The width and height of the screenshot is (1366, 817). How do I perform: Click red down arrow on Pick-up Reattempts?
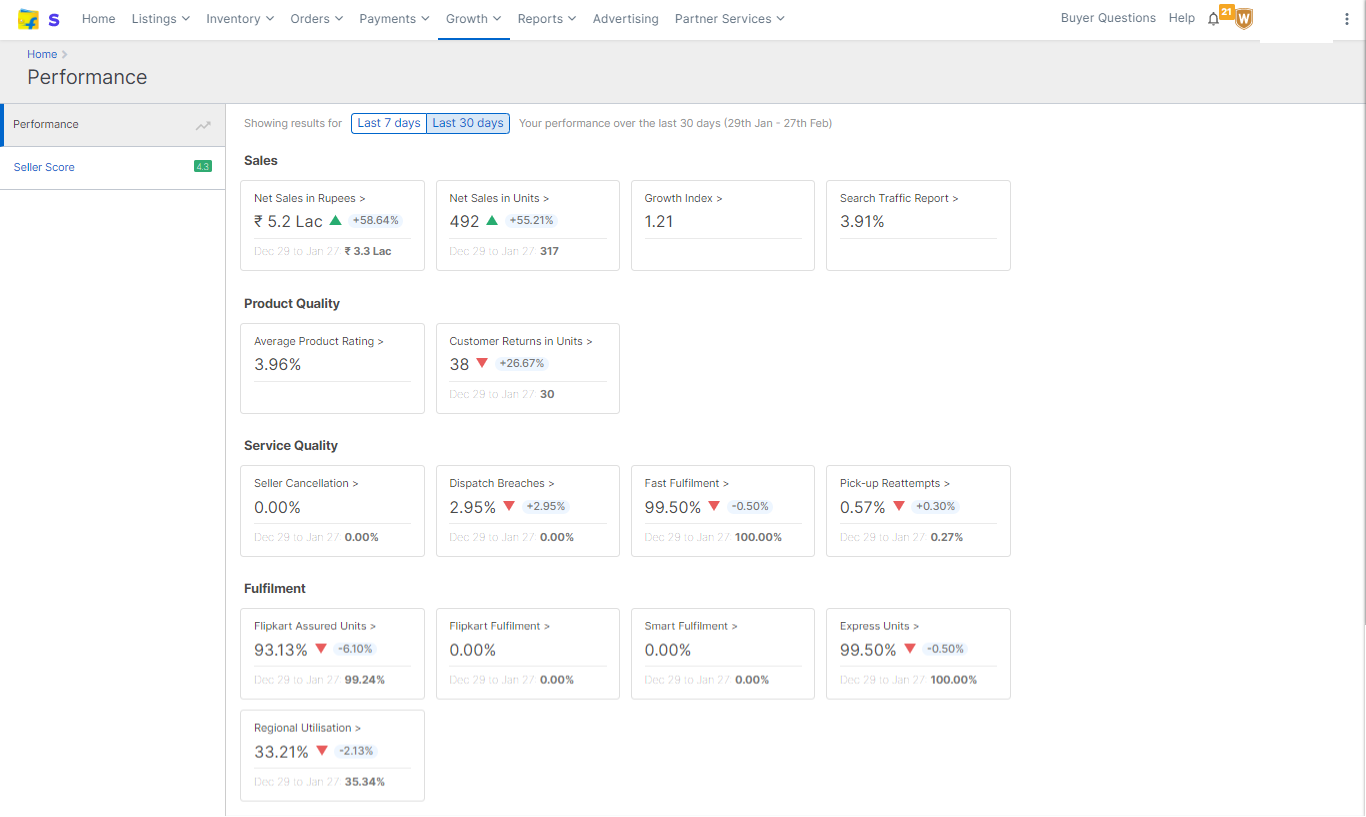coord(899,507)
